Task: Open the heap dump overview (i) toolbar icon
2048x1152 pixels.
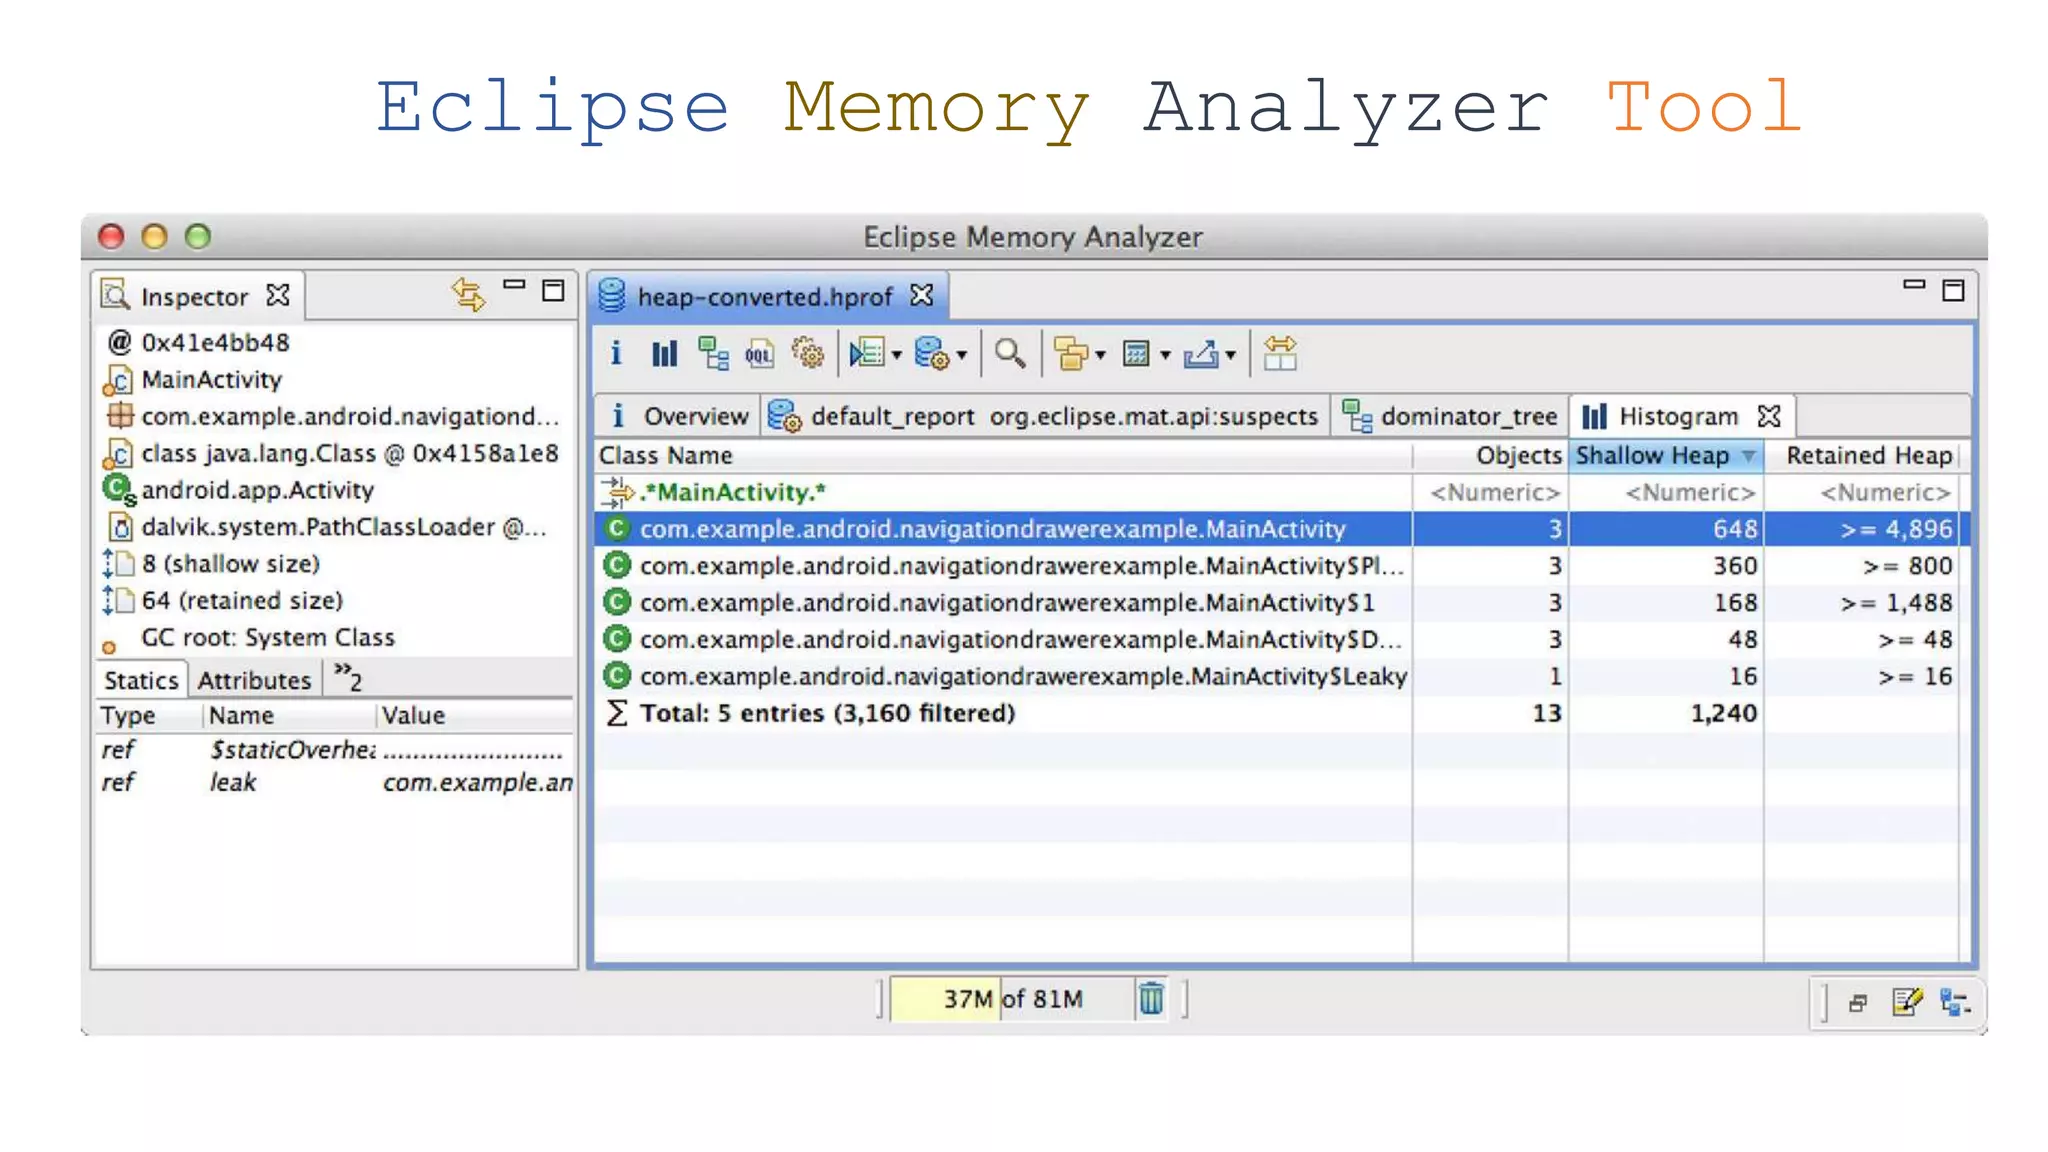Action: tap(616, 353)
